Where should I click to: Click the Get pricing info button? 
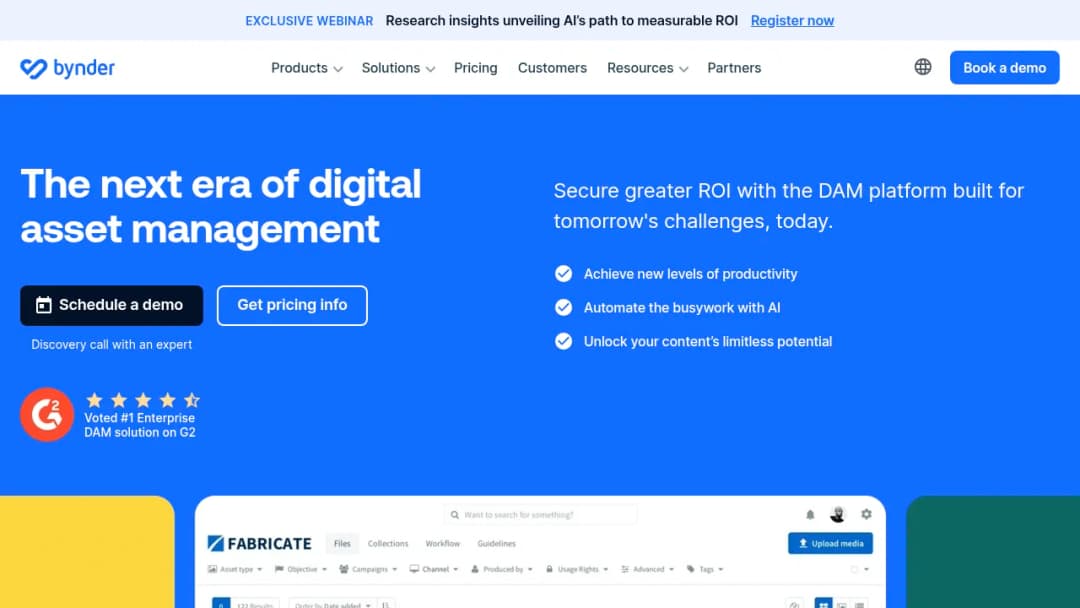coord(292,305)
